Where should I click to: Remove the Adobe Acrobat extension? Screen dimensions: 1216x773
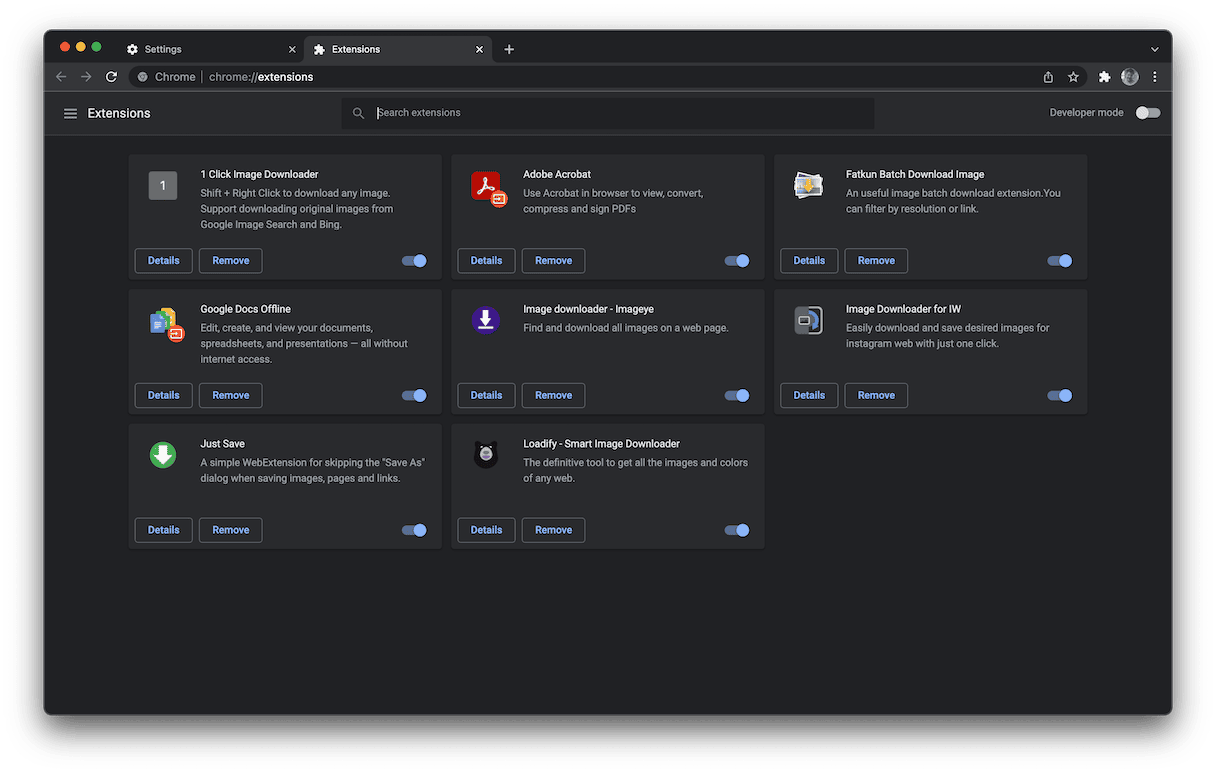point(554,261)
